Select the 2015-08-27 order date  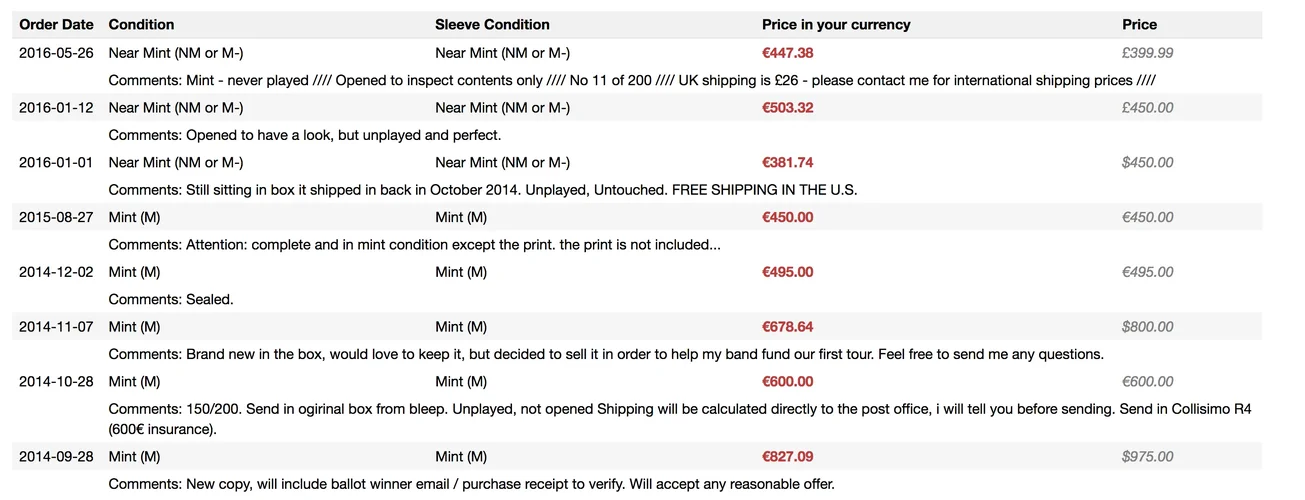click(x=56, y=217)
